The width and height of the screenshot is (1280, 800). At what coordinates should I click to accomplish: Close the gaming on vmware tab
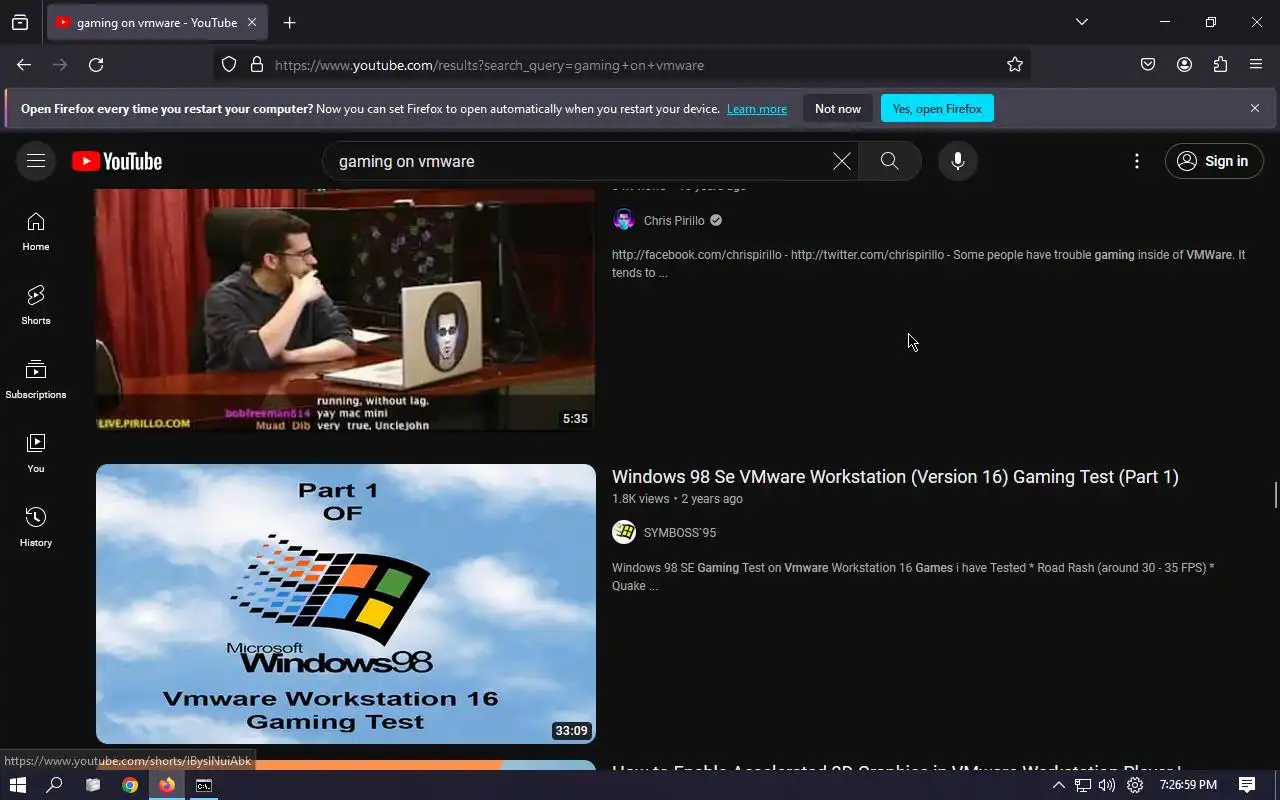click(x=252, y=22)
